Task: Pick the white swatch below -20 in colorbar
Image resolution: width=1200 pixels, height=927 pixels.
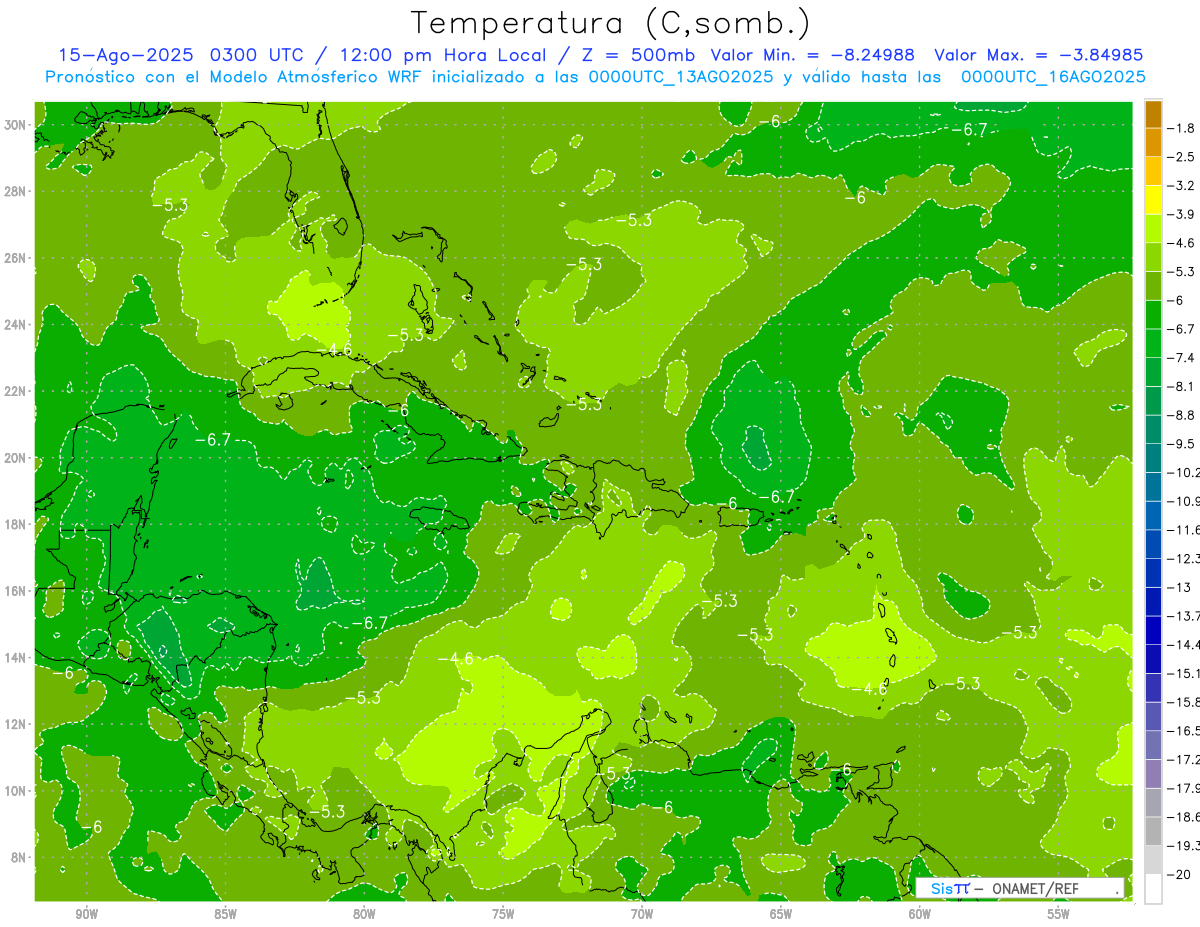Action: point(1153,888)
